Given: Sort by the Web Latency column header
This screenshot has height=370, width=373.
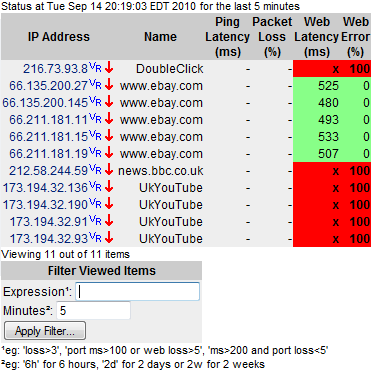Looking at the screenshot, I should coord(317,37).
